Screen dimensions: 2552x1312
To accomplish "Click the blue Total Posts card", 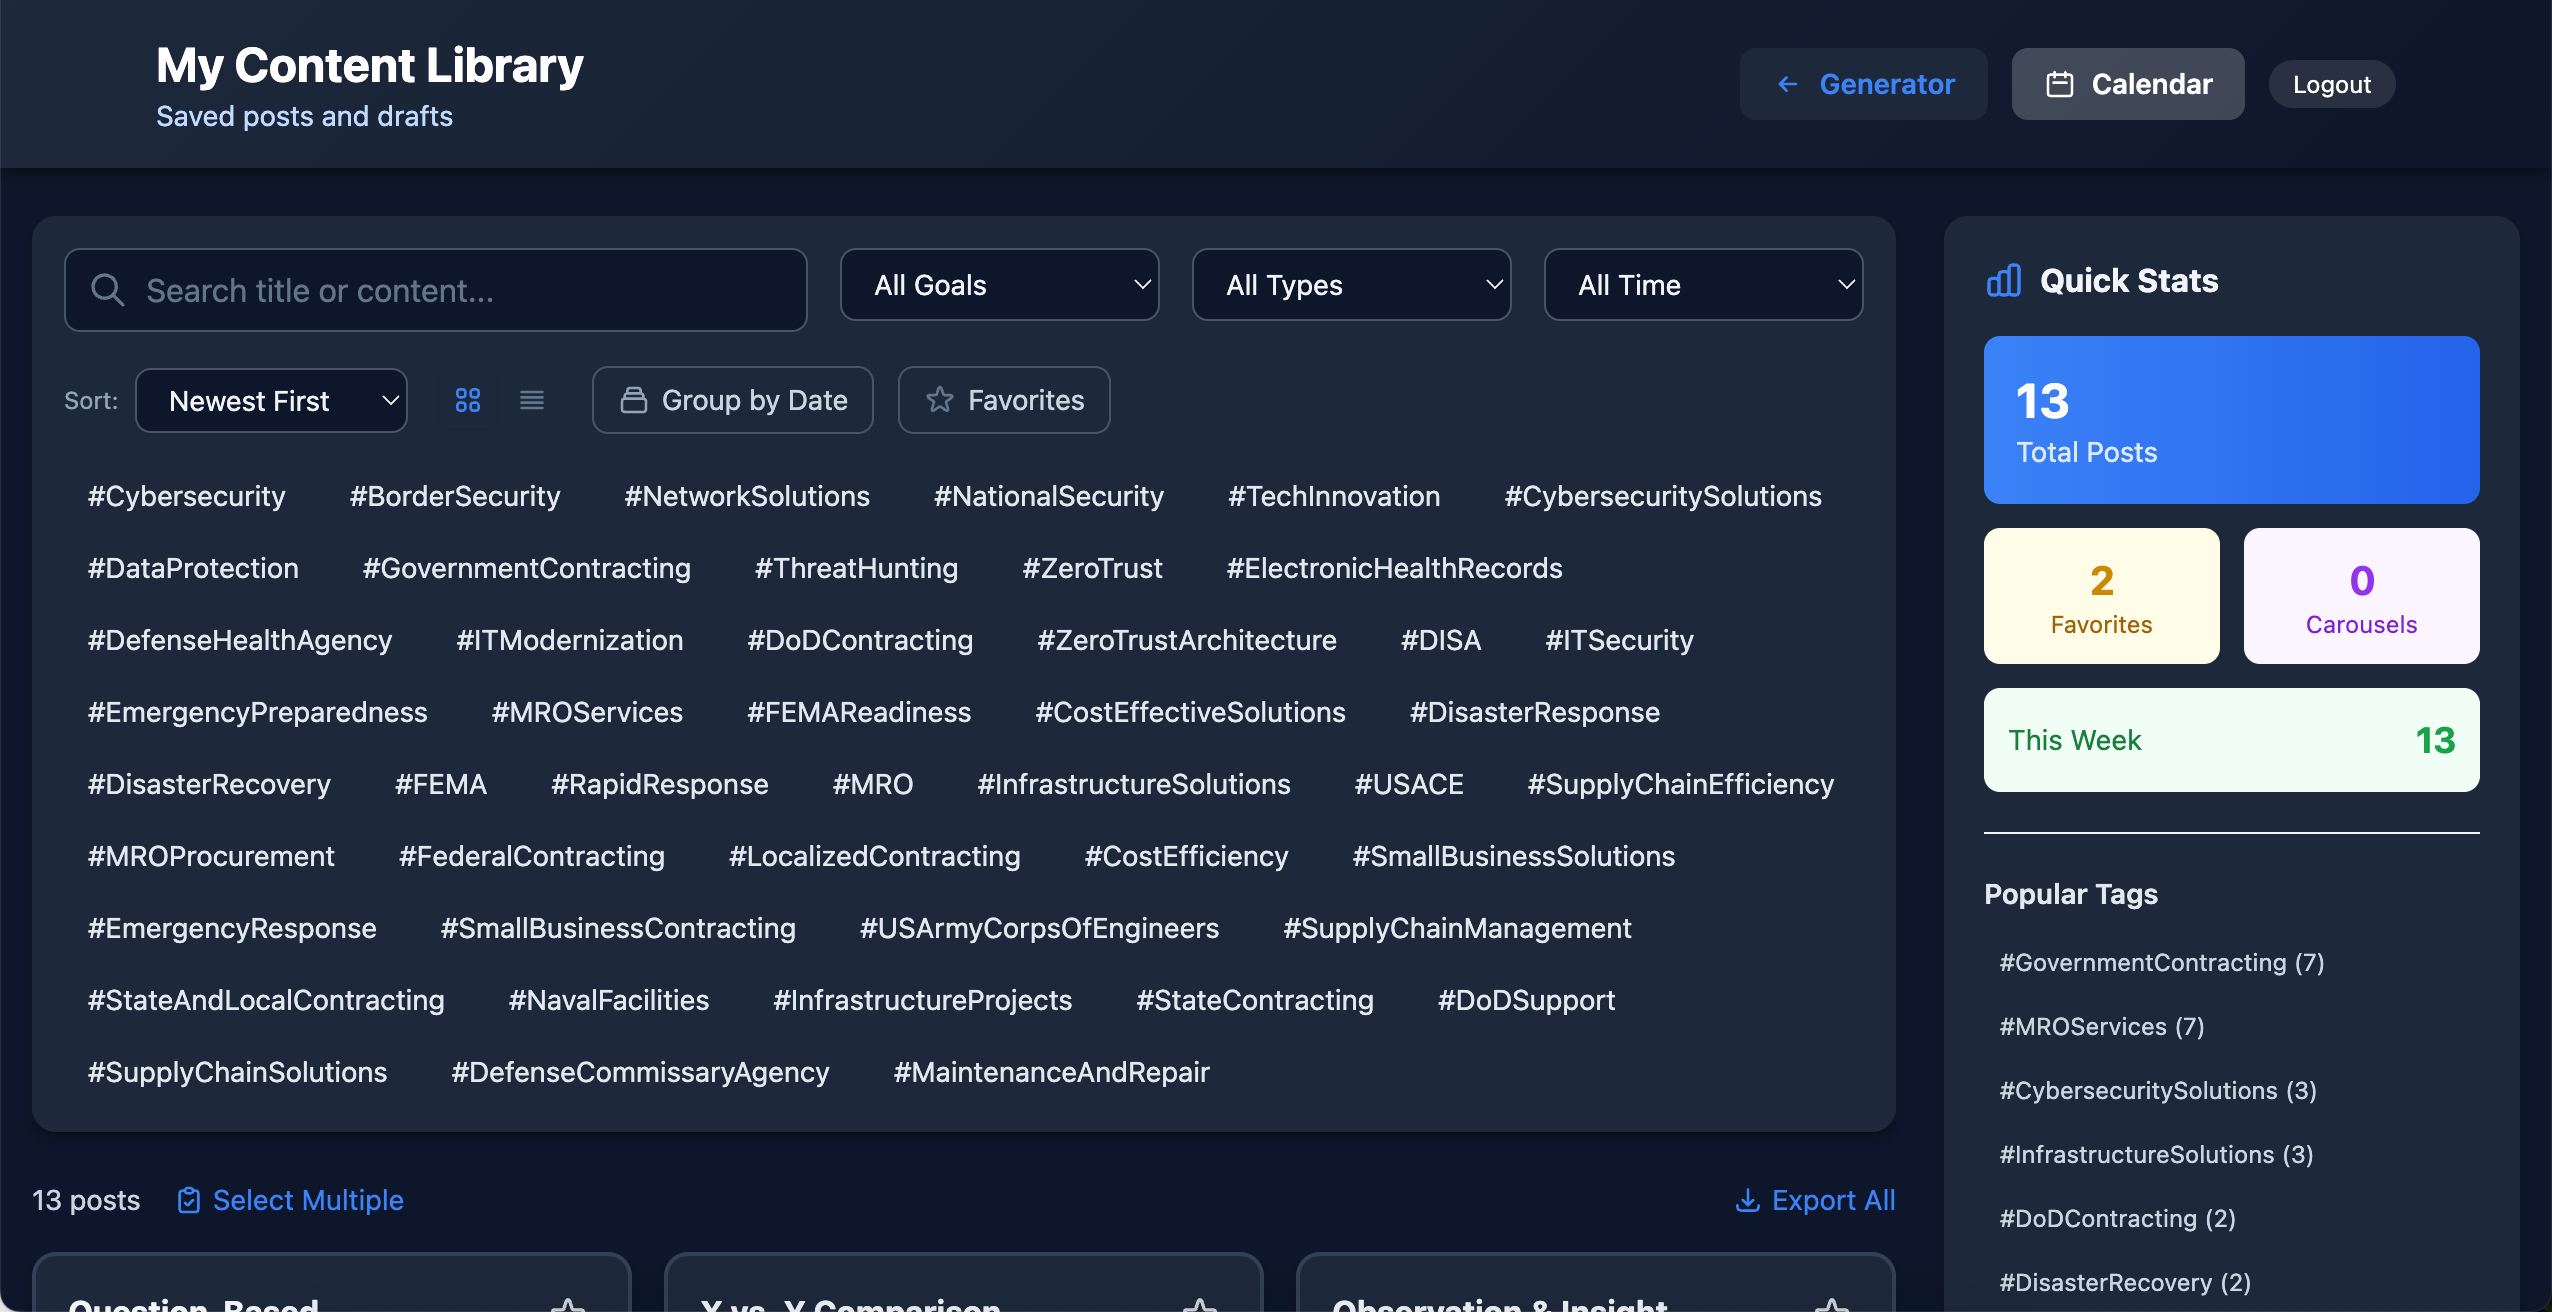I will coord(2231,420).
